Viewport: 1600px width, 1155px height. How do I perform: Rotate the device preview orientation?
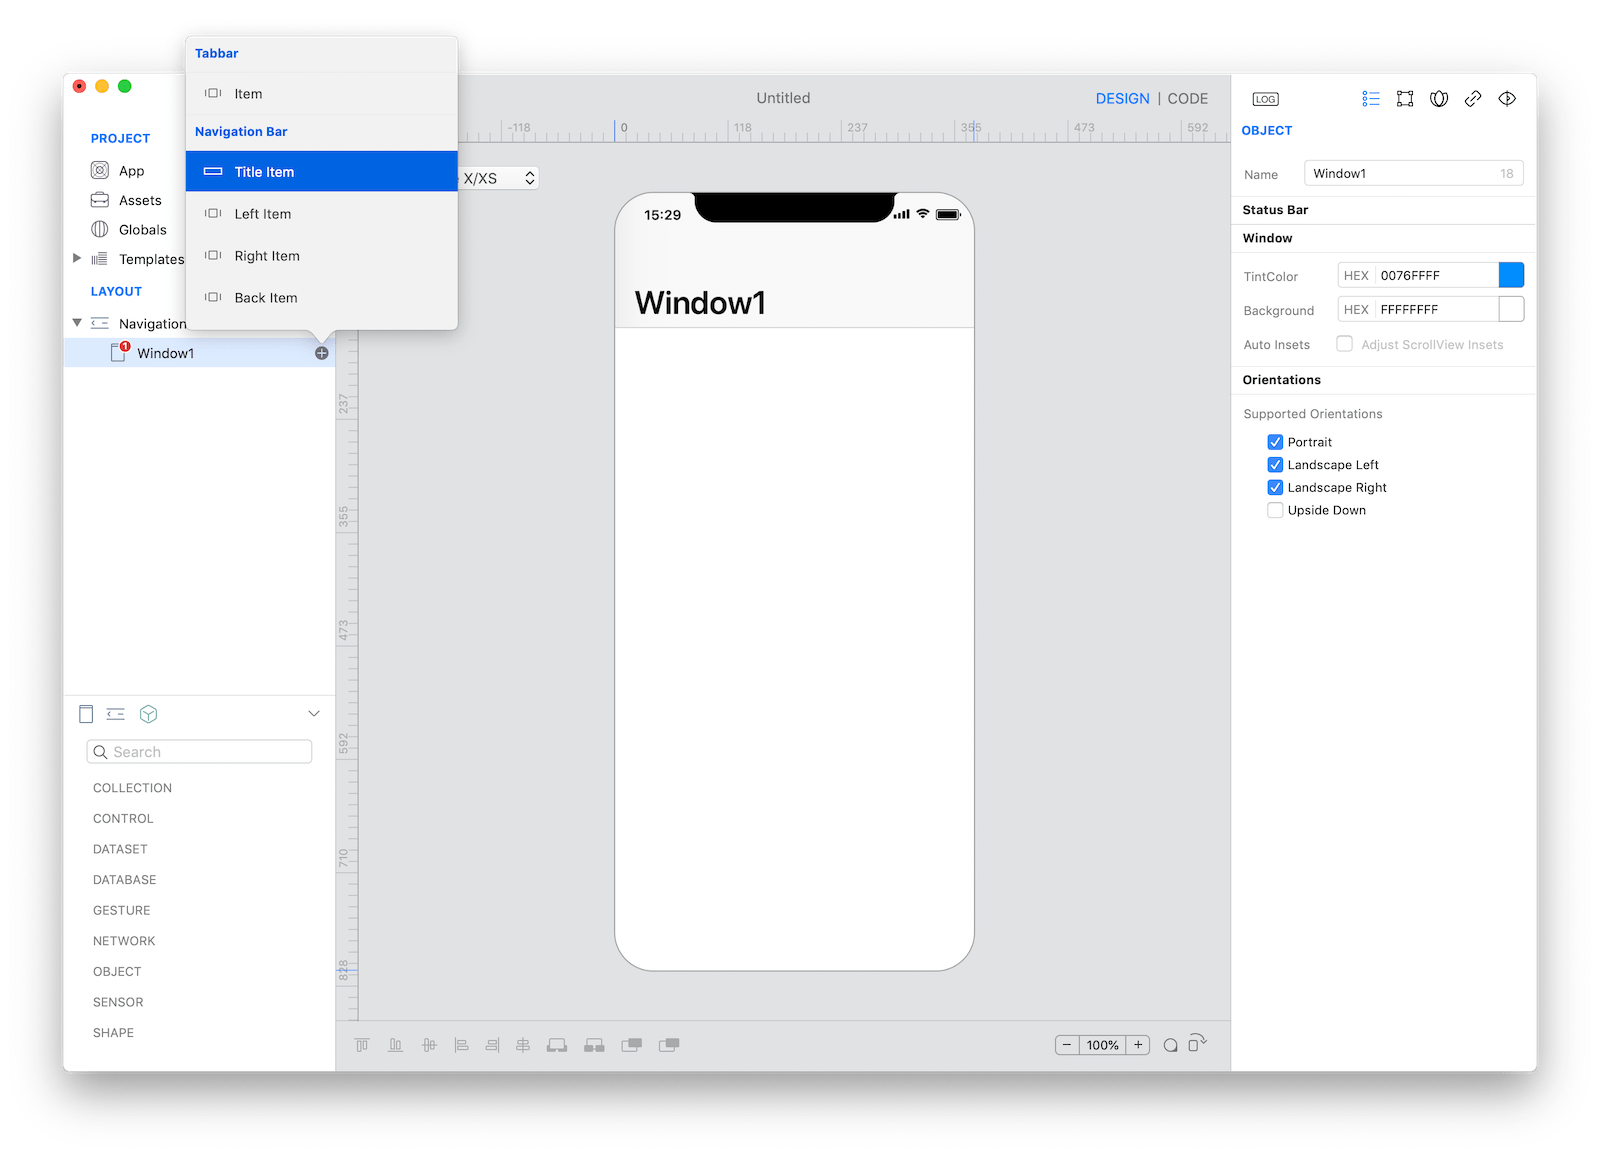click(1197, 1043)
